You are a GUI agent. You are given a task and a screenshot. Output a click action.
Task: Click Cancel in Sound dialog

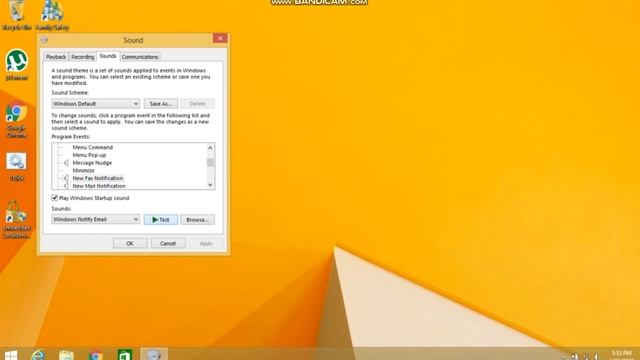168,243
